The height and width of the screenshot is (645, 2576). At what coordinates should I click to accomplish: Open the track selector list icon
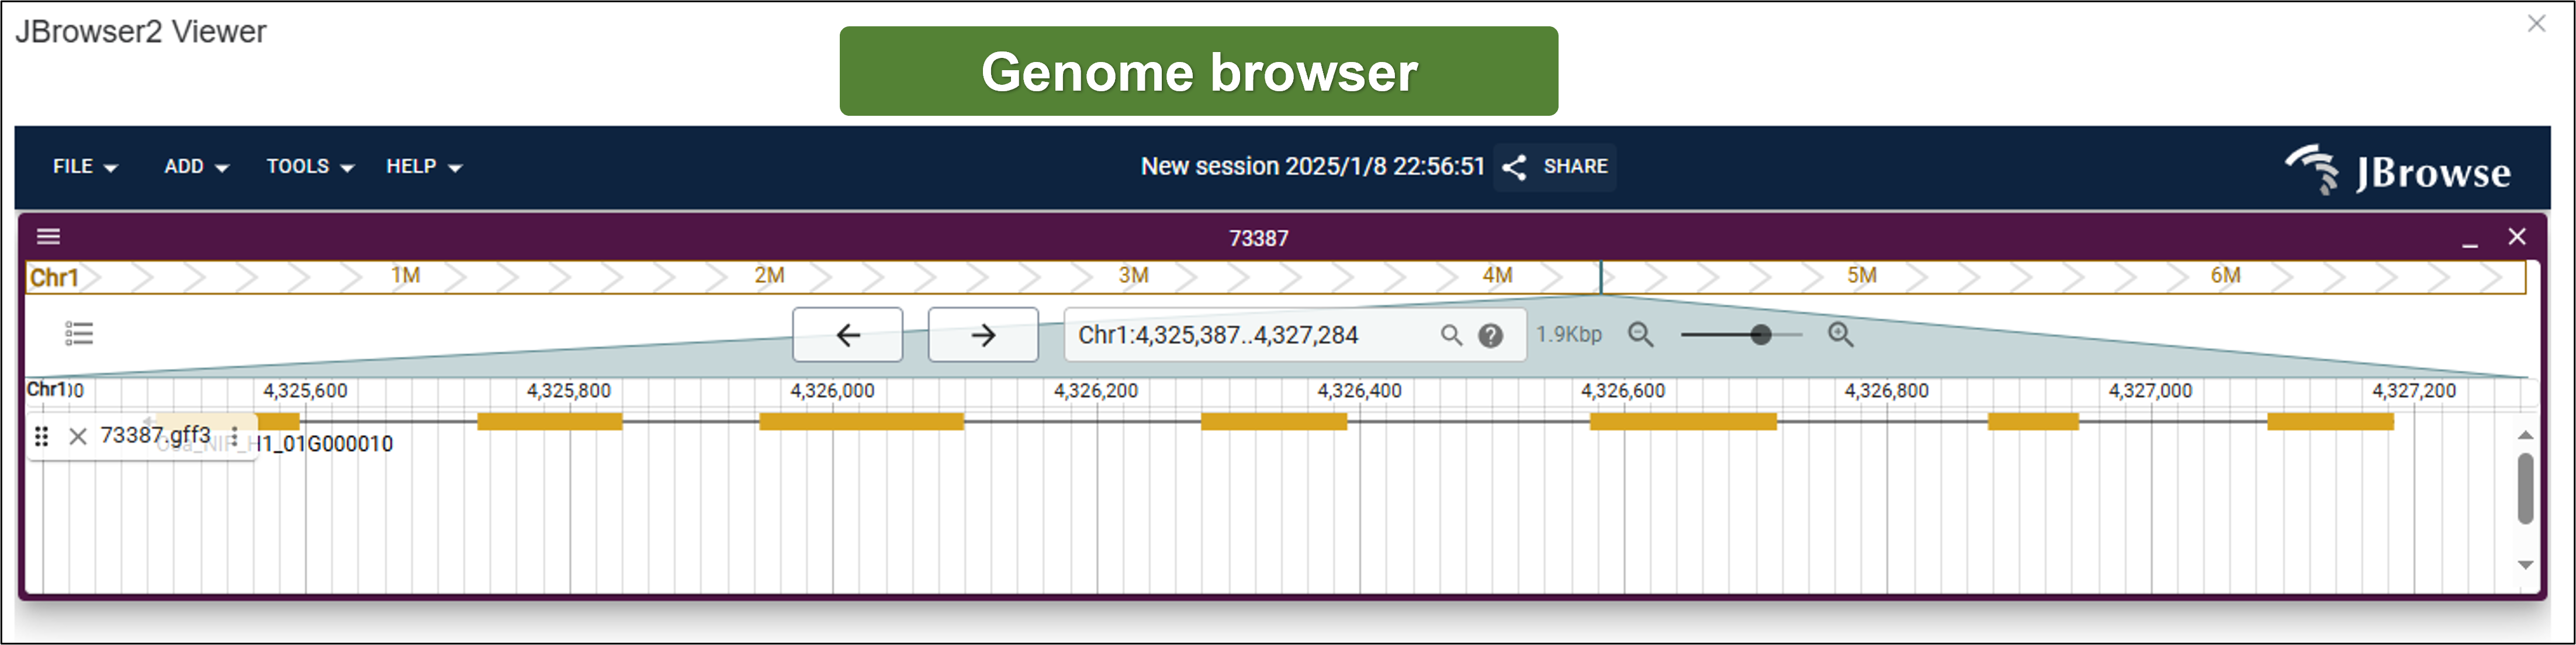point(78,333)
